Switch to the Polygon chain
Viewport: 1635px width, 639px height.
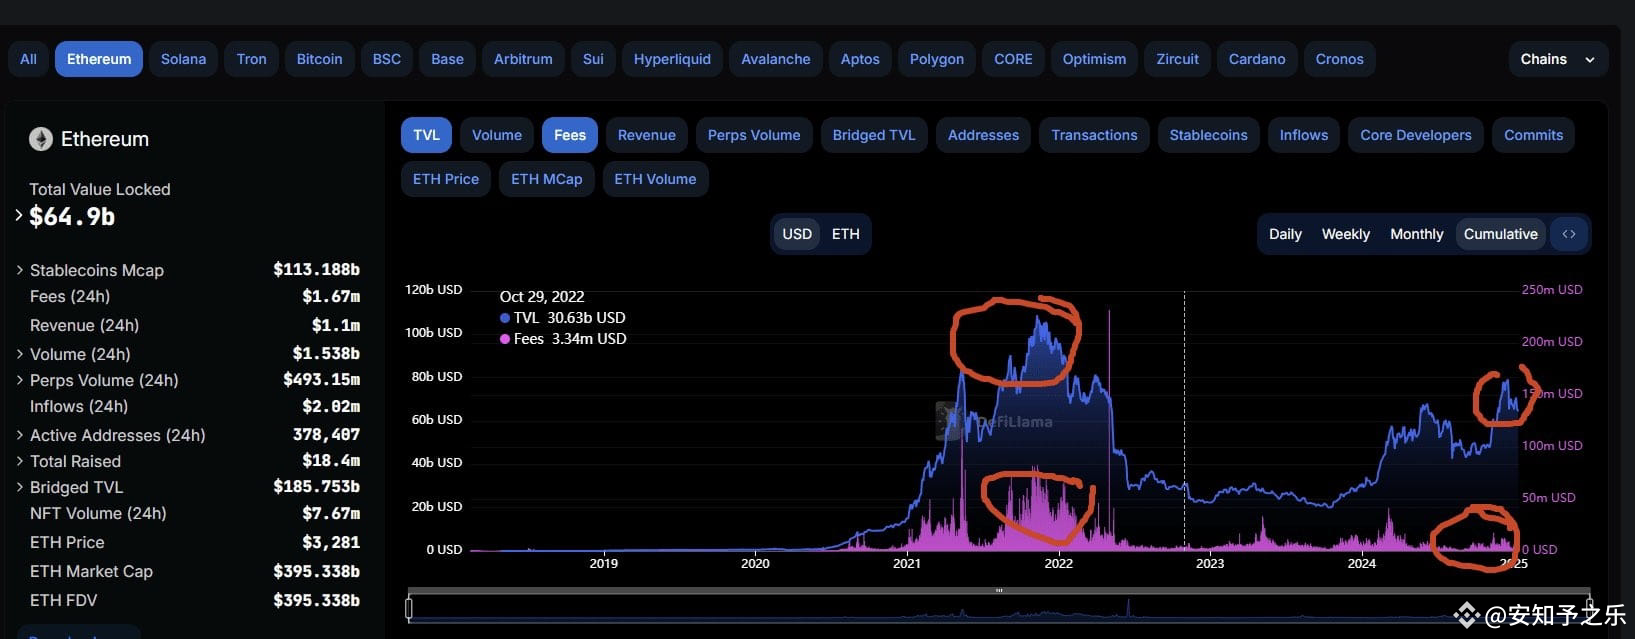click(x=937, y=59)
